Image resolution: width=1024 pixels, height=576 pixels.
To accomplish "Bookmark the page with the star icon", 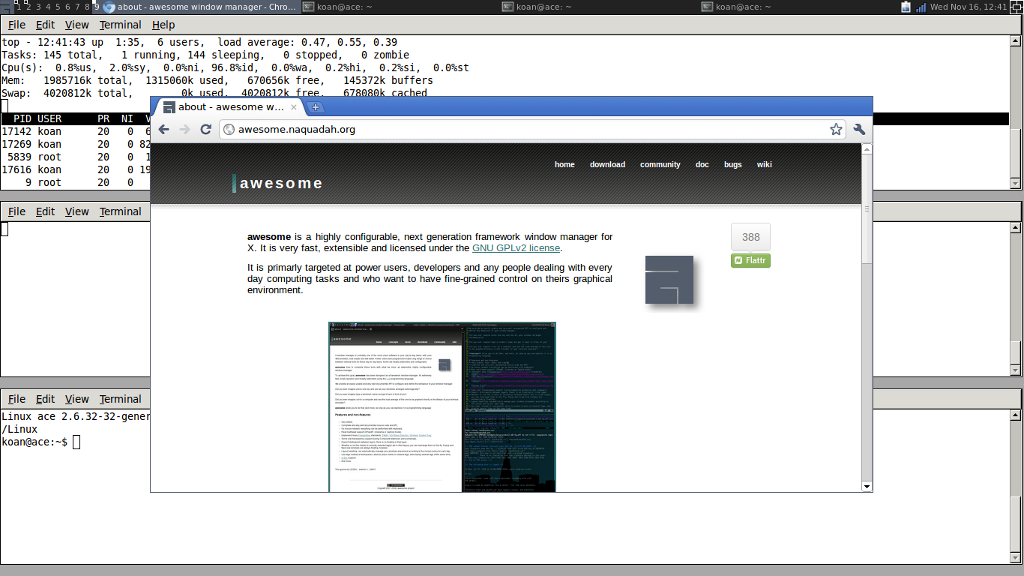I will click(x=836, y=129).
